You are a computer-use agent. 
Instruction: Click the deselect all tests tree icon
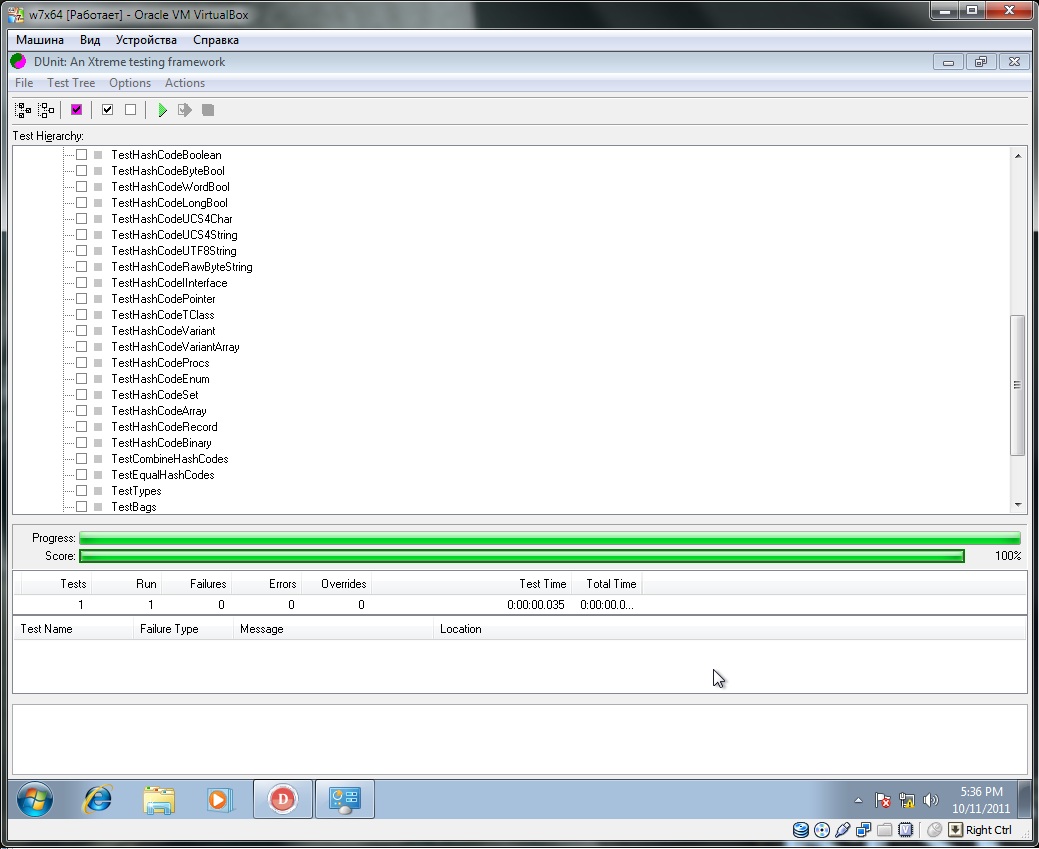46,110
